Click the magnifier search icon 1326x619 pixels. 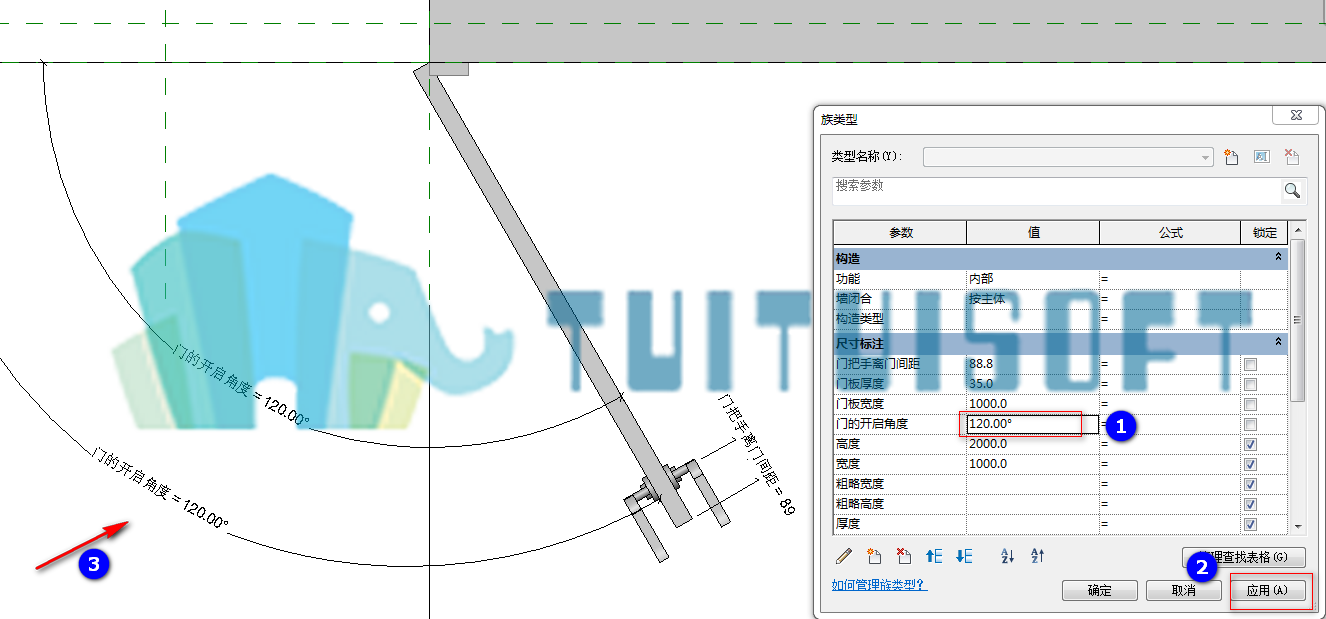coord(1292,190)
